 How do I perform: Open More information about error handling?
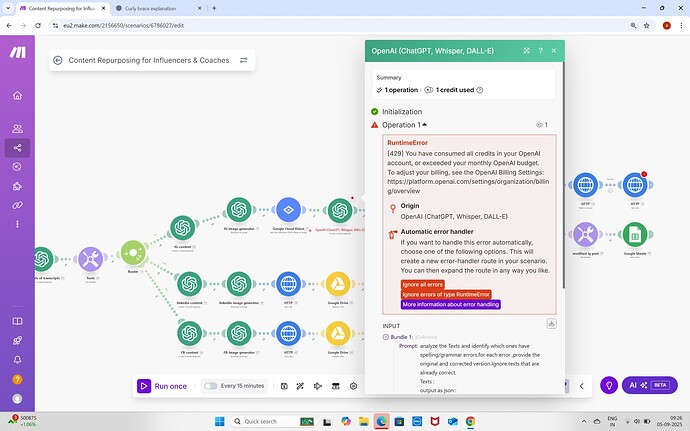tap(451, 304)
